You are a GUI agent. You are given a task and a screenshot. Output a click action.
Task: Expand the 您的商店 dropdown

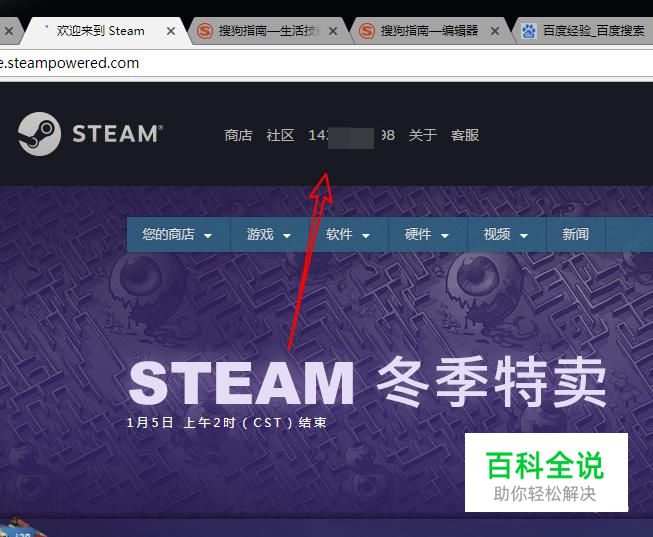(178, 235)
